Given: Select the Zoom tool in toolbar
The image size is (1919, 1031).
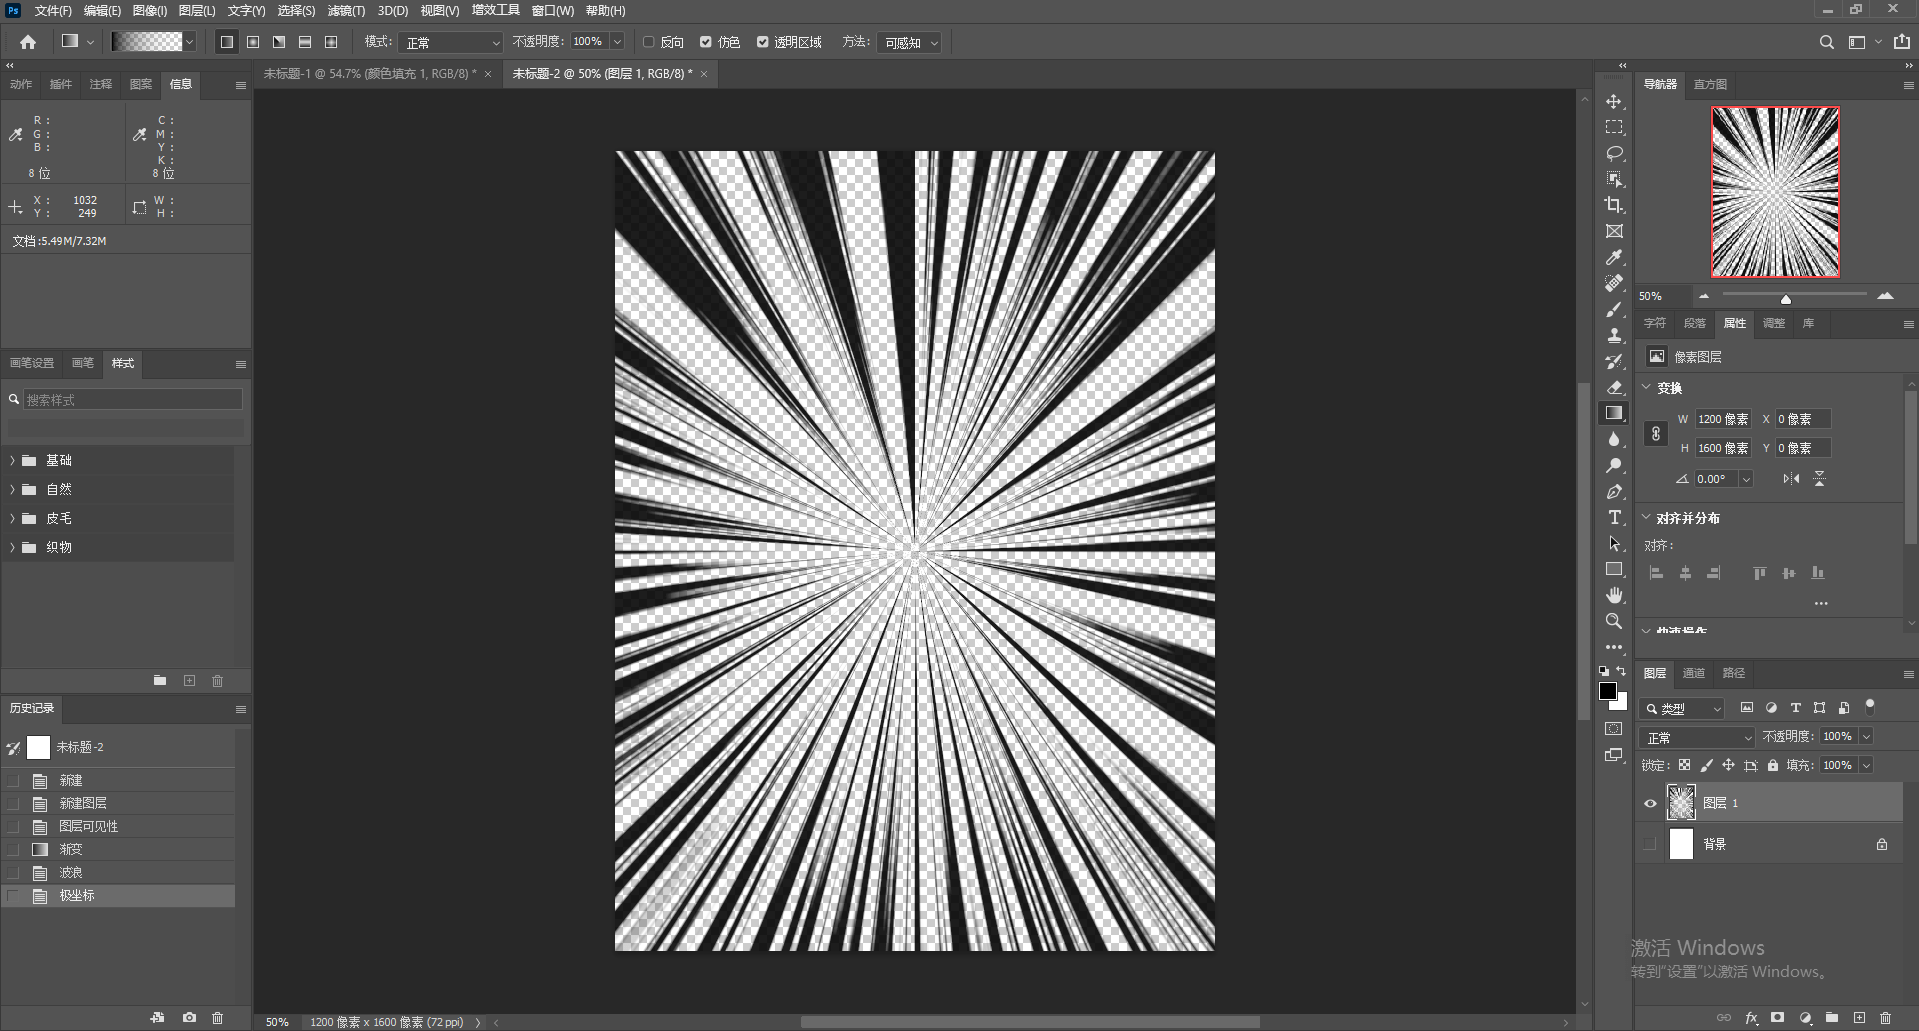Looking at the screenshot, I should [x=1614, y=621].
